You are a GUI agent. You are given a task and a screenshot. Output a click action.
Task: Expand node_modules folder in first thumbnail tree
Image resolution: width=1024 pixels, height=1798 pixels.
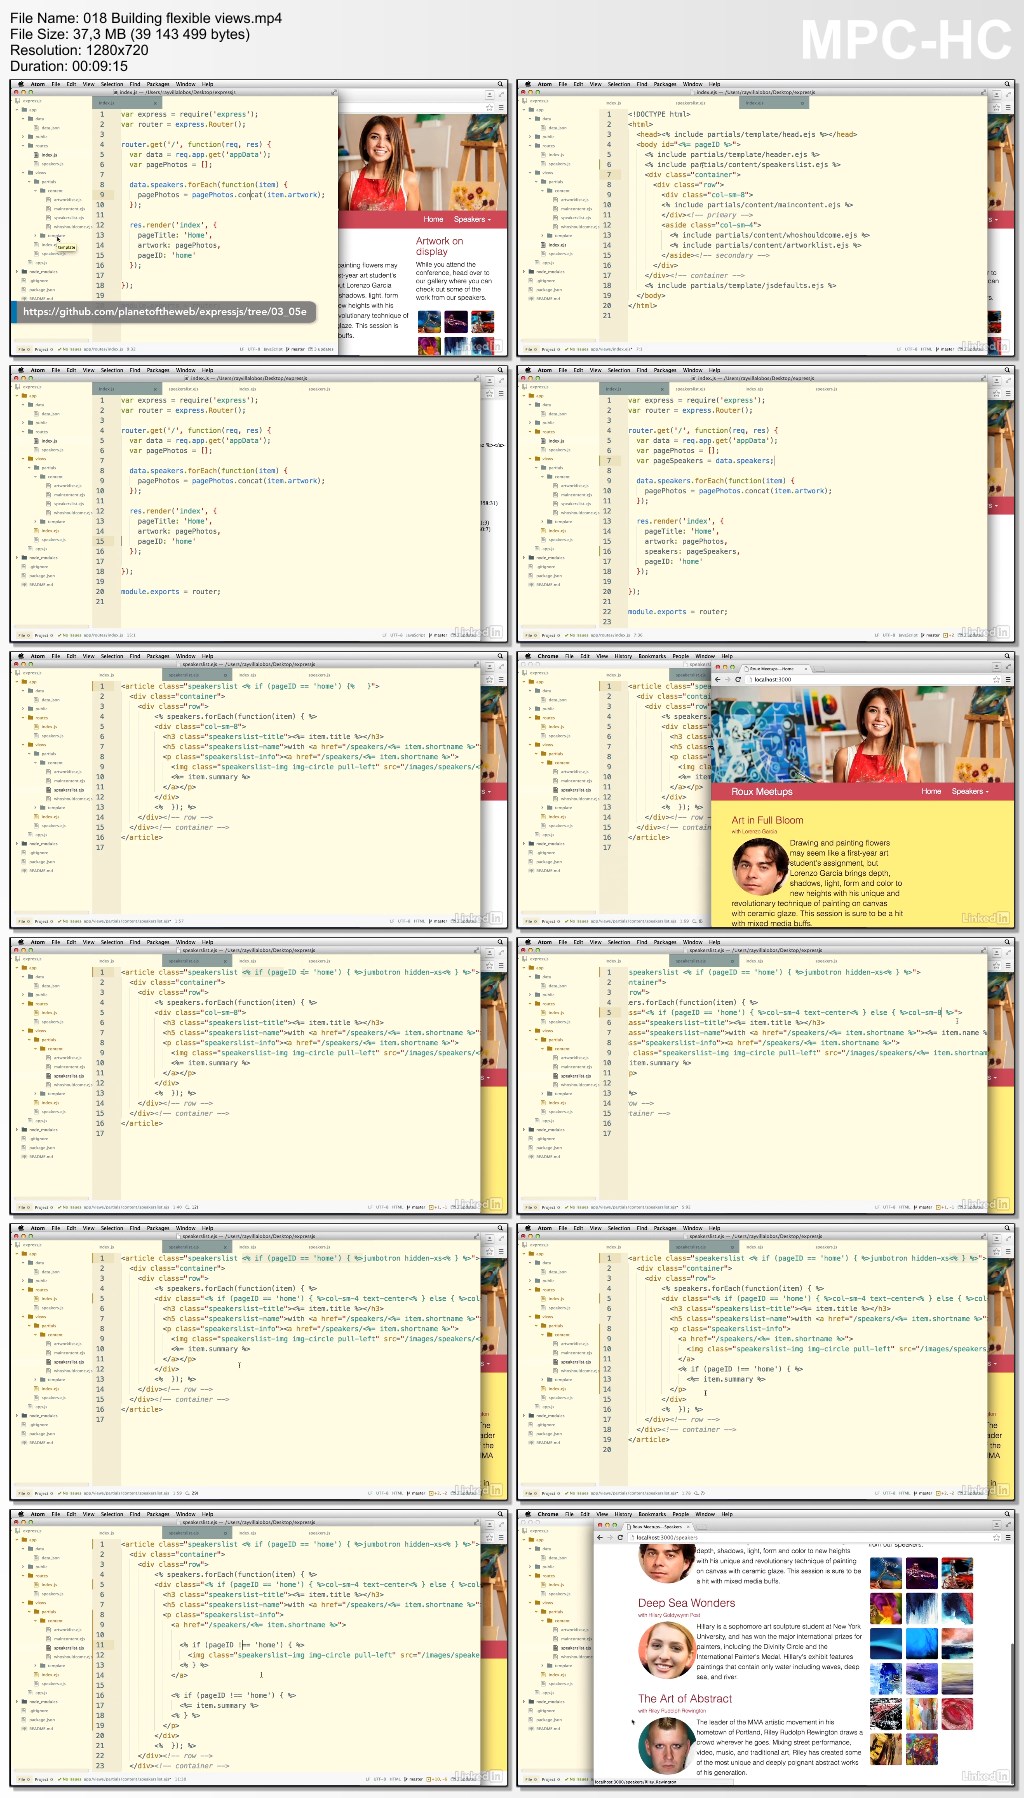[17, 272]
